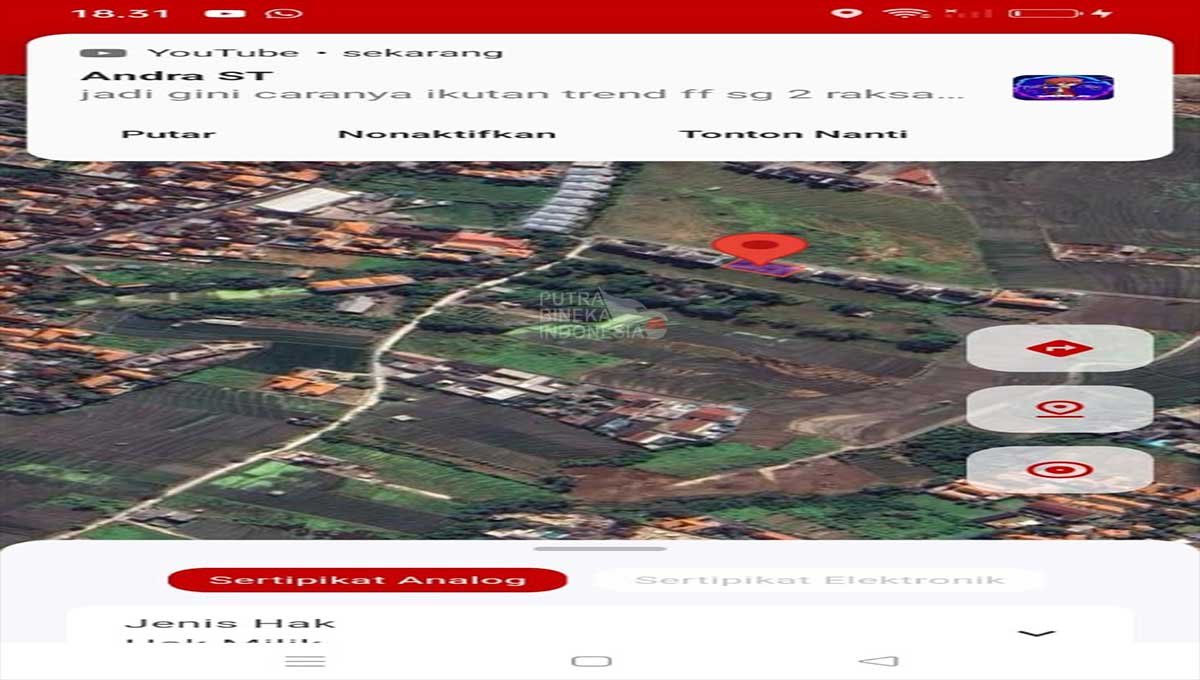Tap the pin-location map button

click(x=1059, y=409)
